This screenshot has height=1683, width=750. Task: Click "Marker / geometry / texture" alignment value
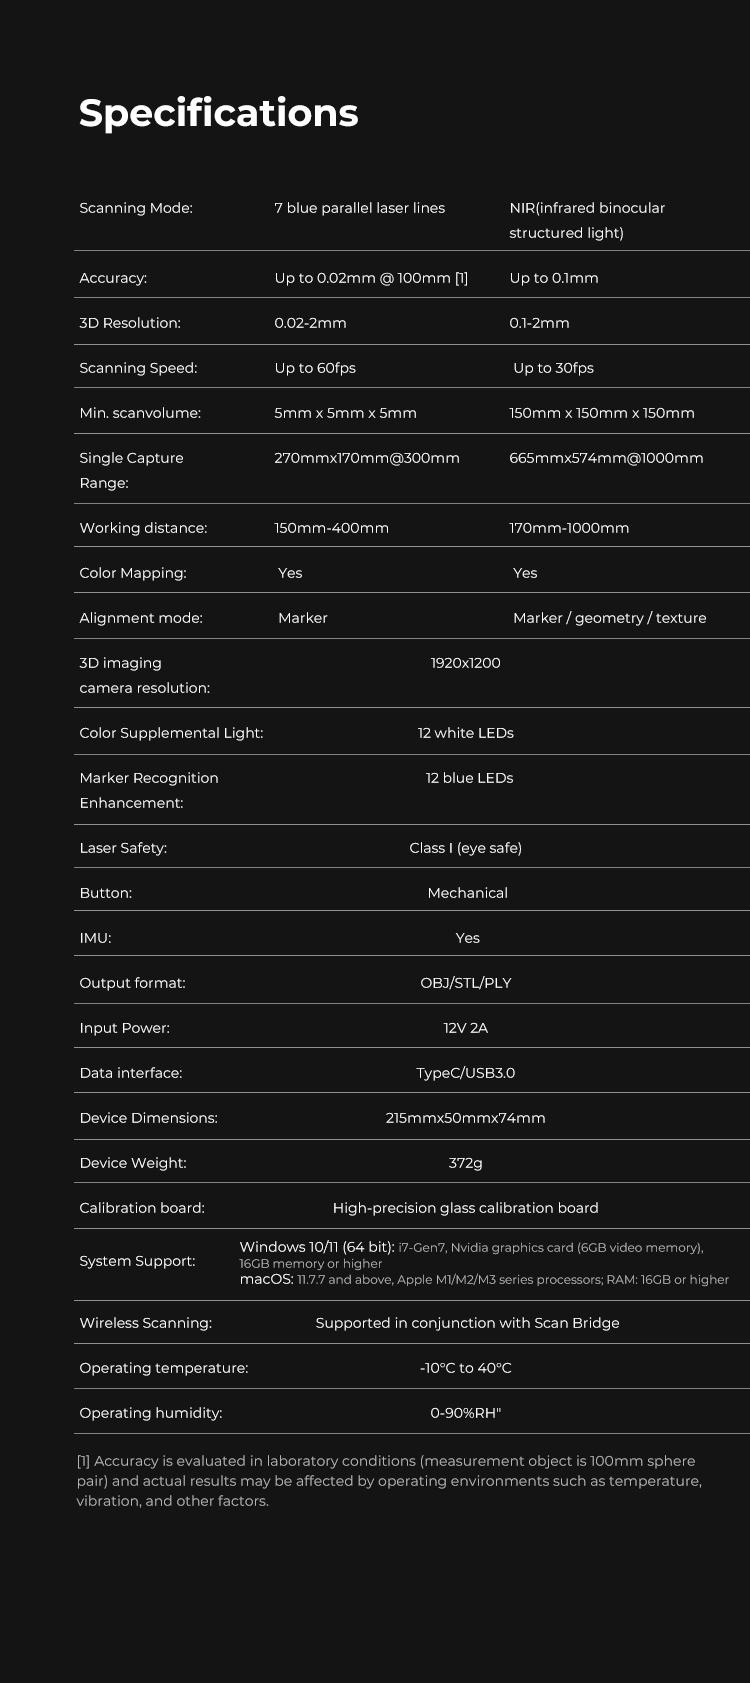[609, 618]
